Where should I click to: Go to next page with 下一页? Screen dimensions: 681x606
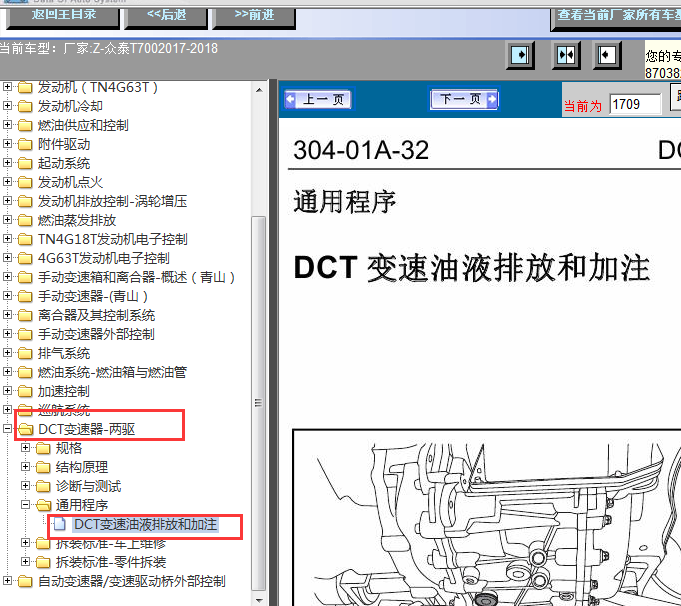(464, 99)
